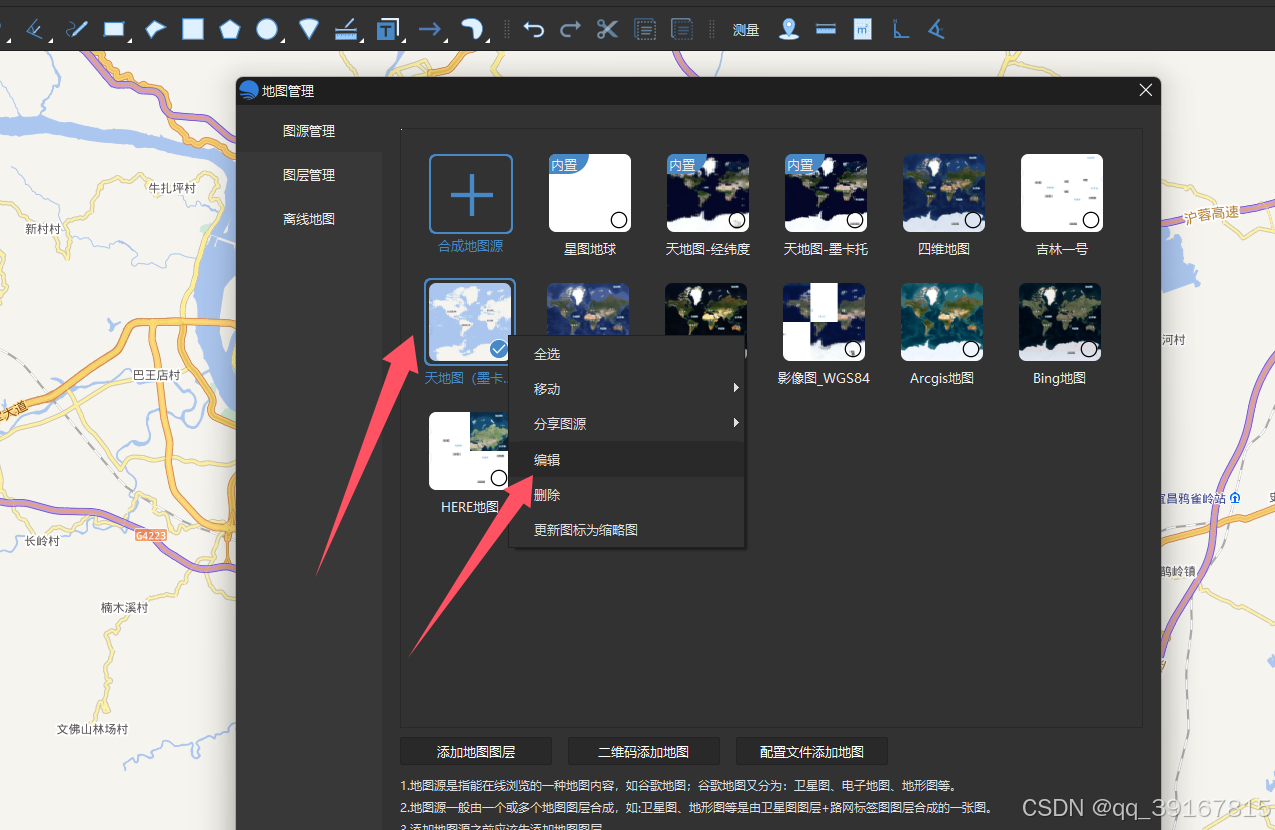Click the azimuth angle icon at toolbar end

936,29
